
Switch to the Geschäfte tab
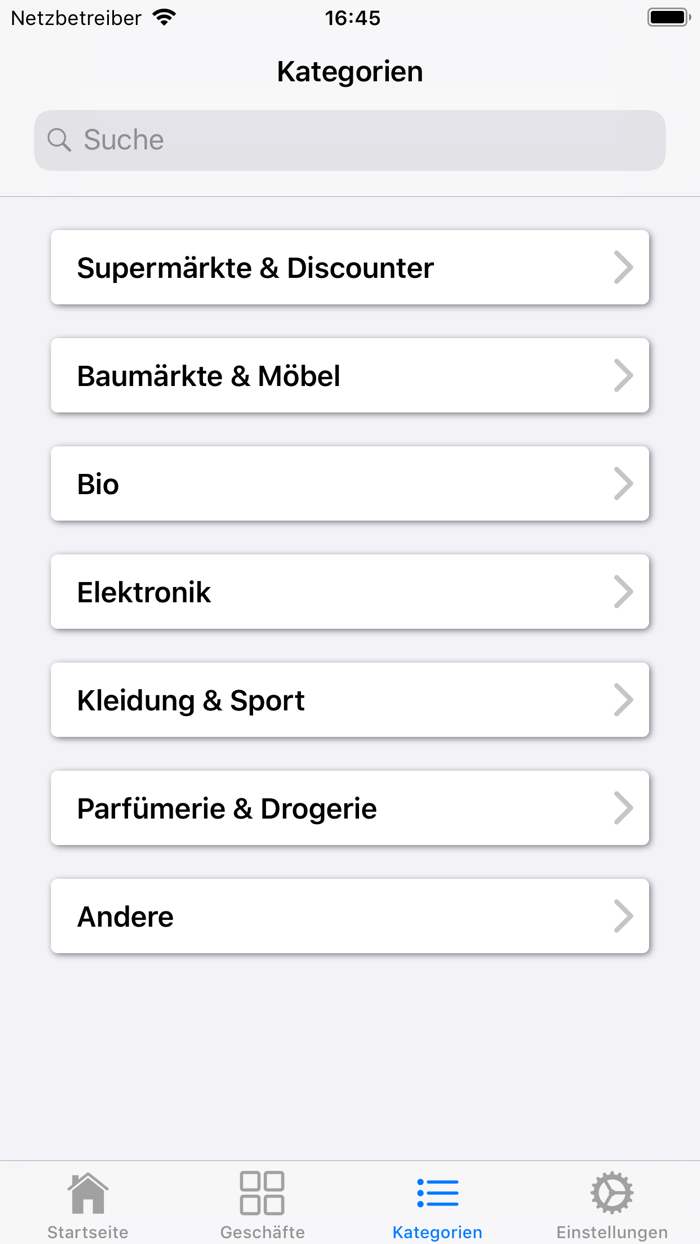(262, 1203)
